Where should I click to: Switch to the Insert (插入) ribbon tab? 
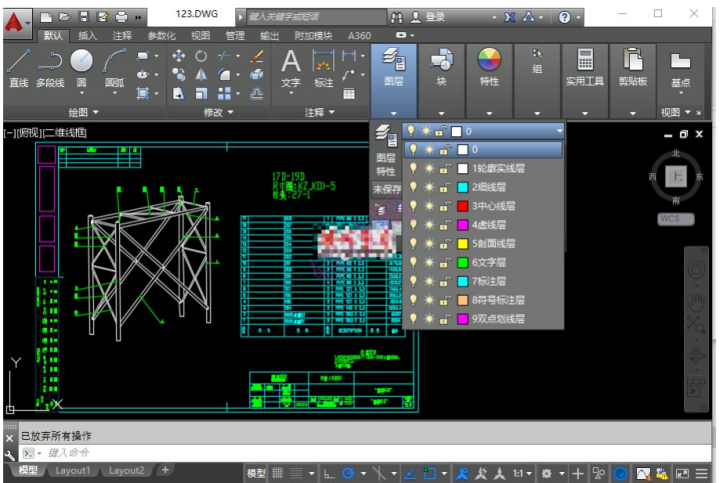(87, 35)
